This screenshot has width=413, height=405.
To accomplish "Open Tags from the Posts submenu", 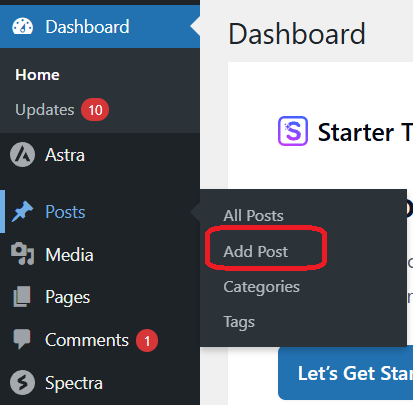I will click(x=239, y=322).
